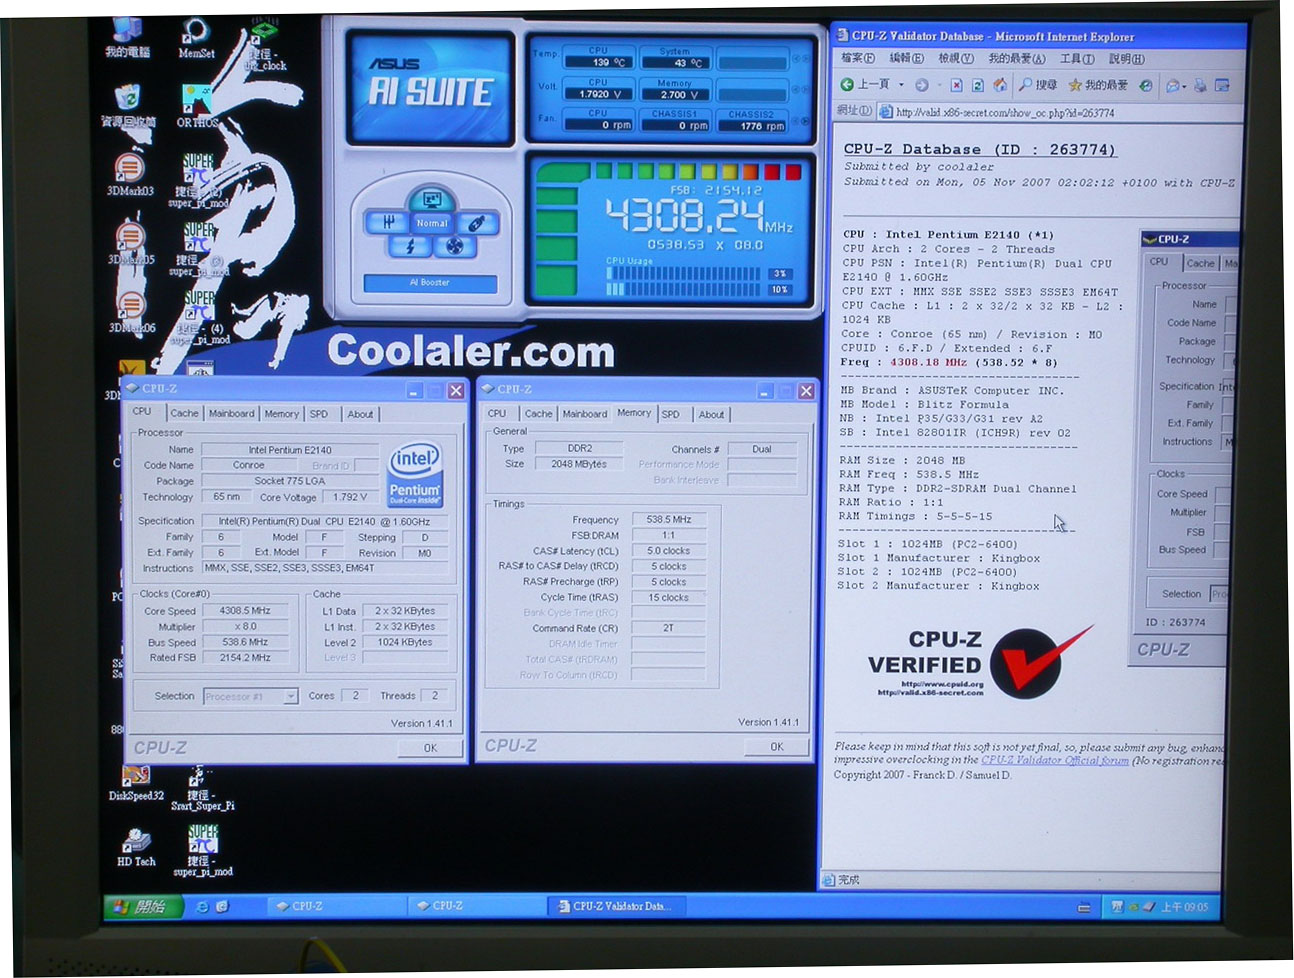The image size is (1294, 978).
Task: Click the Cache tab in partial CPU-Z panel
Action: tap(1200, 263)
